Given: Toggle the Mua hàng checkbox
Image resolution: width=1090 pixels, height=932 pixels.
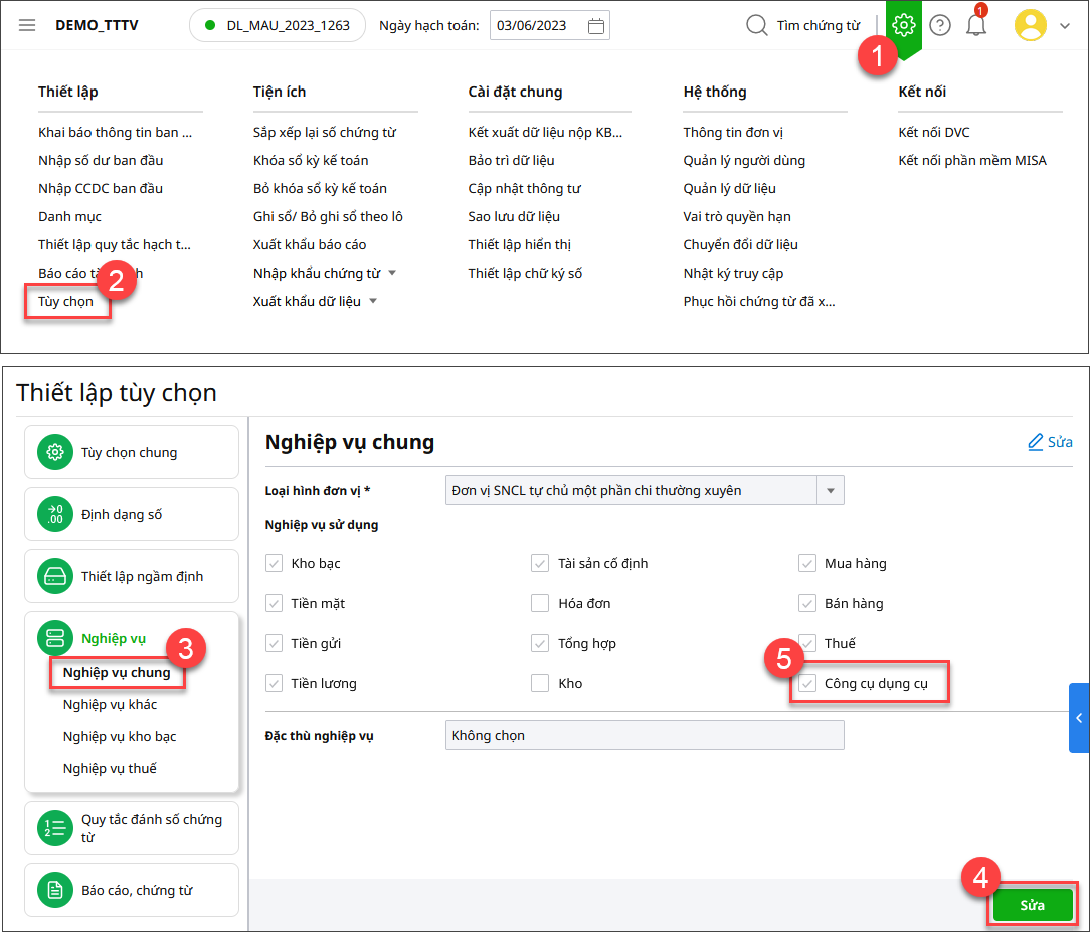Looking at the screenshot, I should (x=807, y=564).
